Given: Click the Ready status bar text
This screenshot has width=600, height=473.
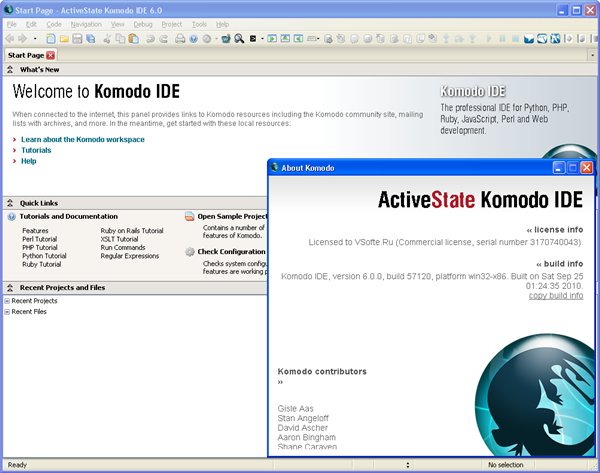Looking at the screenshot, I should click(17, 465).
